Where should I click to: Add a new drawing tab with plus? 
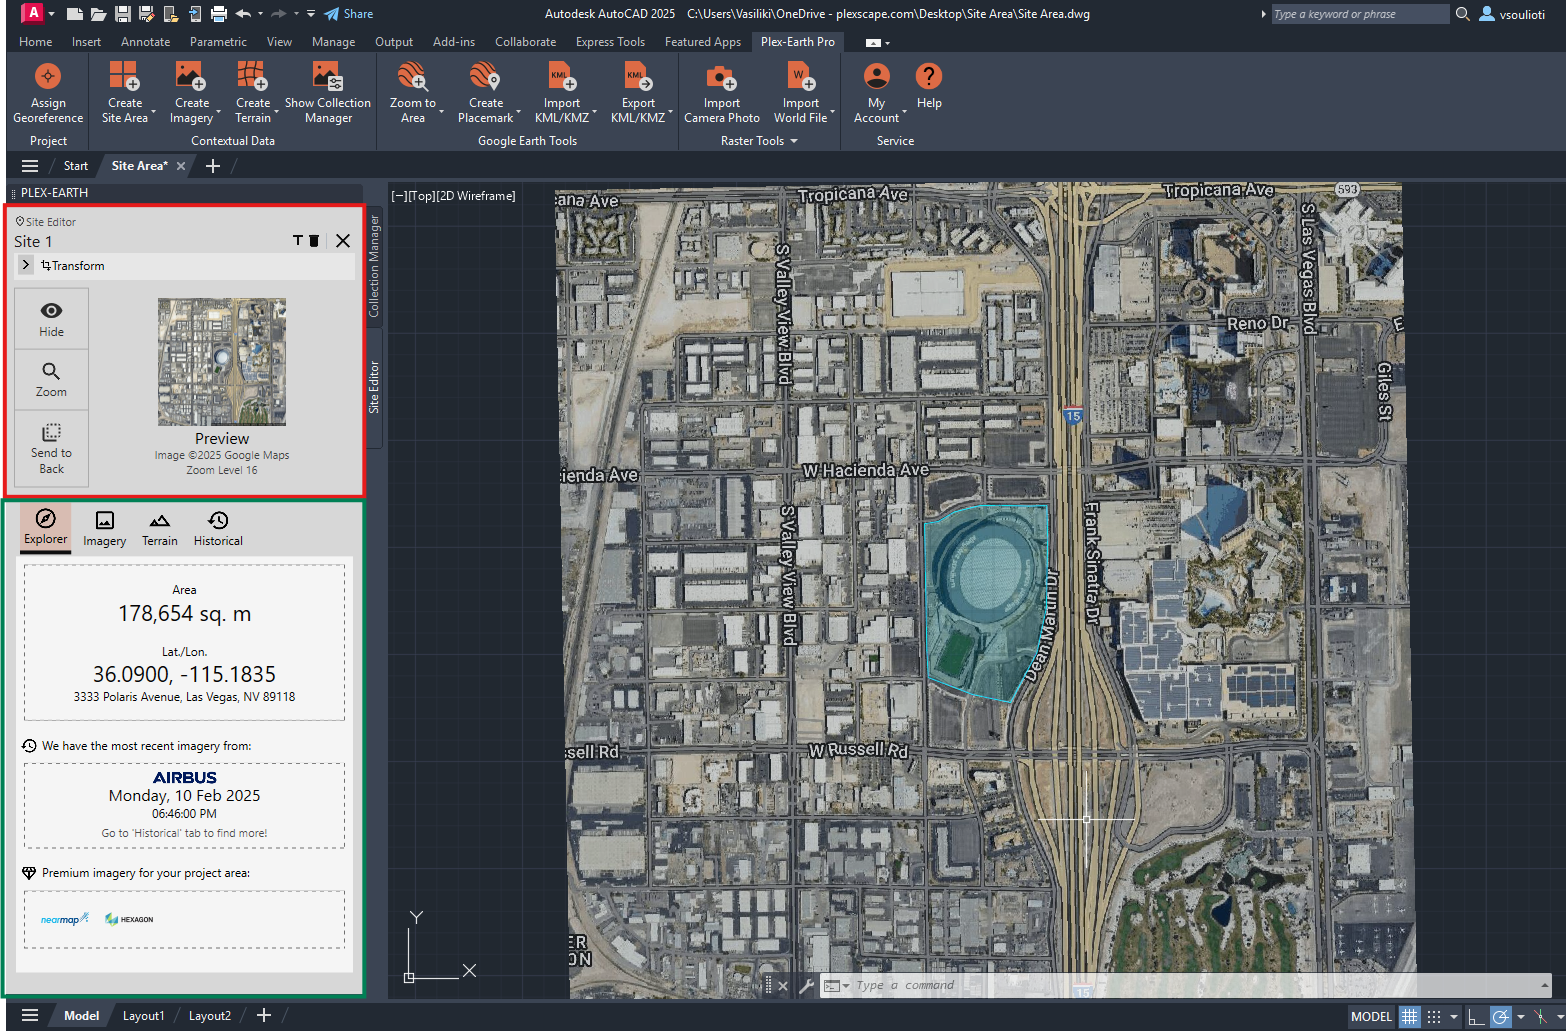click(213, 166)
